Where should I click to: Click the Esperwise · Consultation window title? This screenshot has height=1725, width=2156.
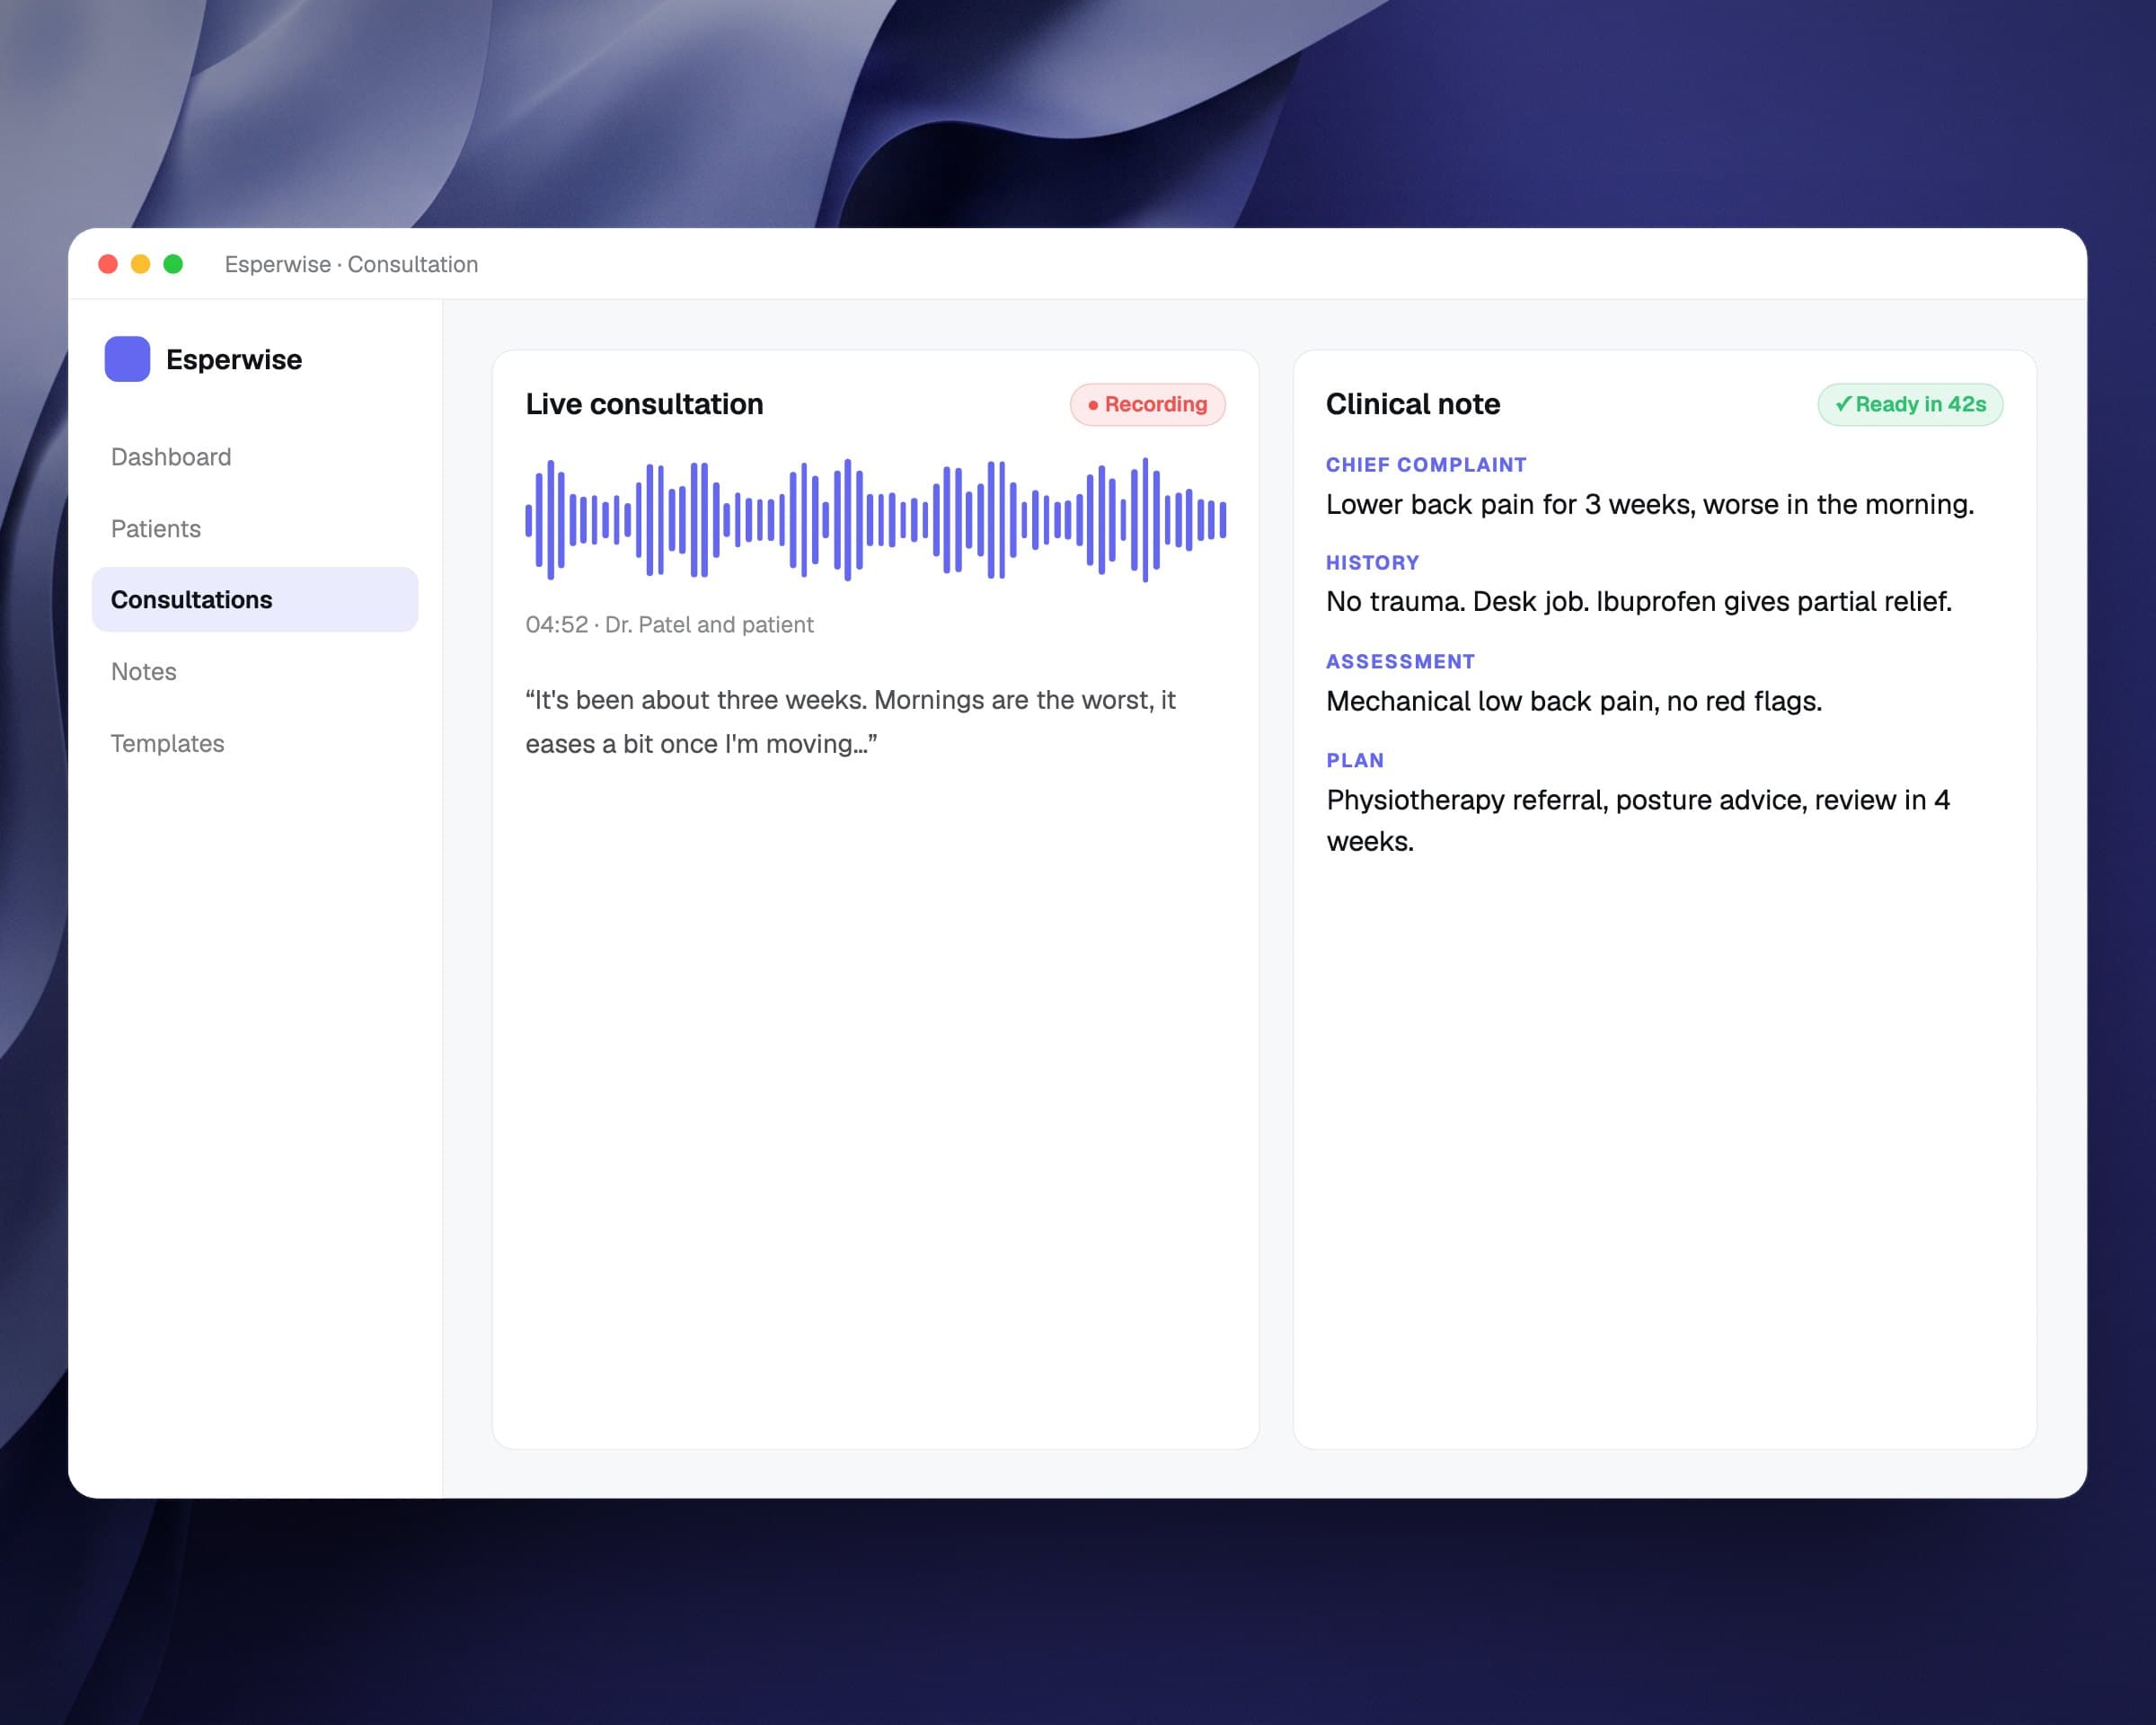tap(351, 264)
